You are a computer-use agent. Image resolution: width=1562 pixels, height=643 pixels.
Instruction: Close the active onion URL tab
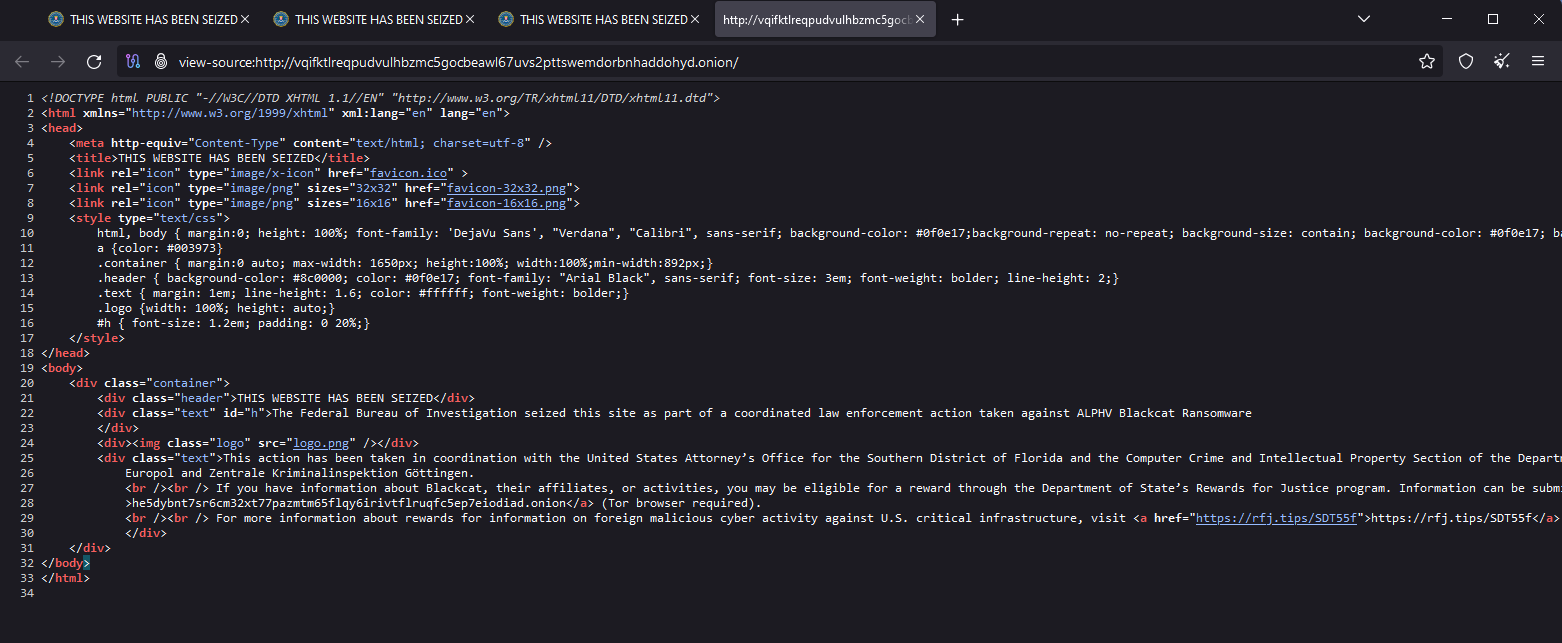point(920,20)
